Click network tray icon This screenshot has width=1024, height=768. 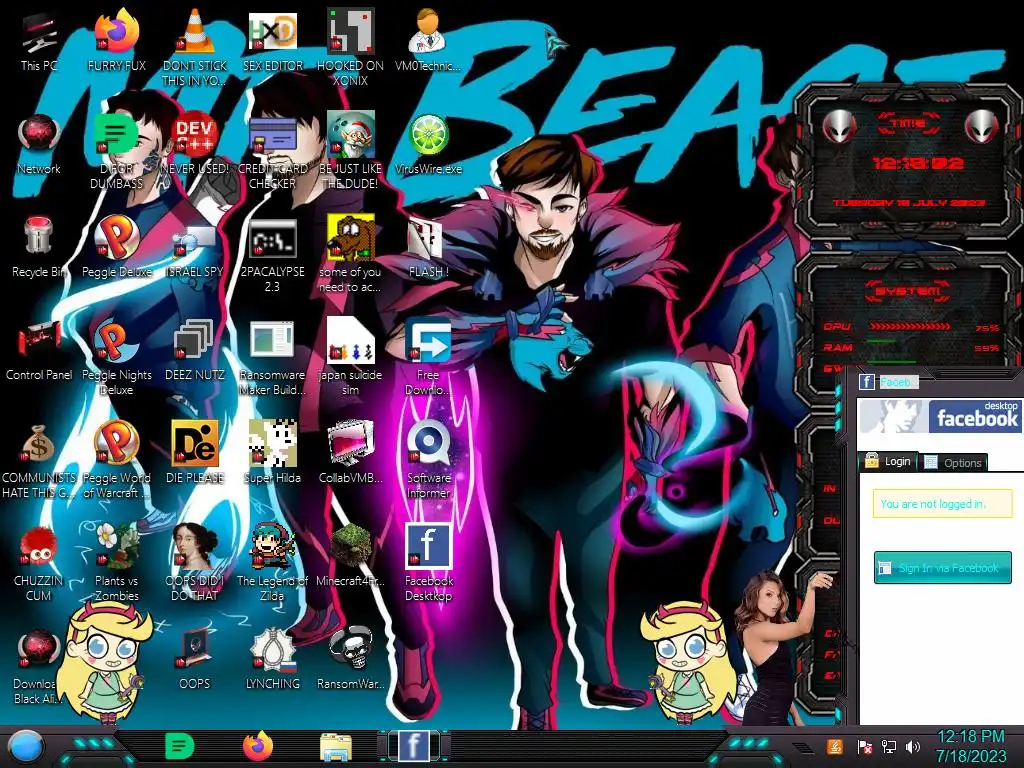(x=888, y=746)
